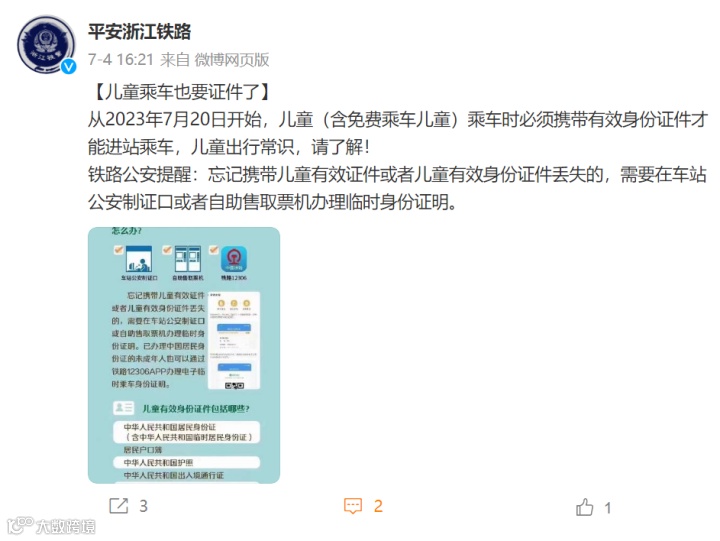Click the 中华人民共和国护照 list item
The width and height of the screenshot is (720, 541).
tap(186, 462)
